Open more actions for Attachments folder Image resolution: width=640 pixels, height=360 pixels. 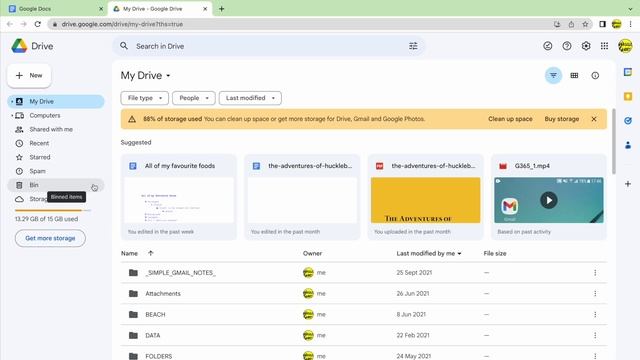(x=595, y=293)
